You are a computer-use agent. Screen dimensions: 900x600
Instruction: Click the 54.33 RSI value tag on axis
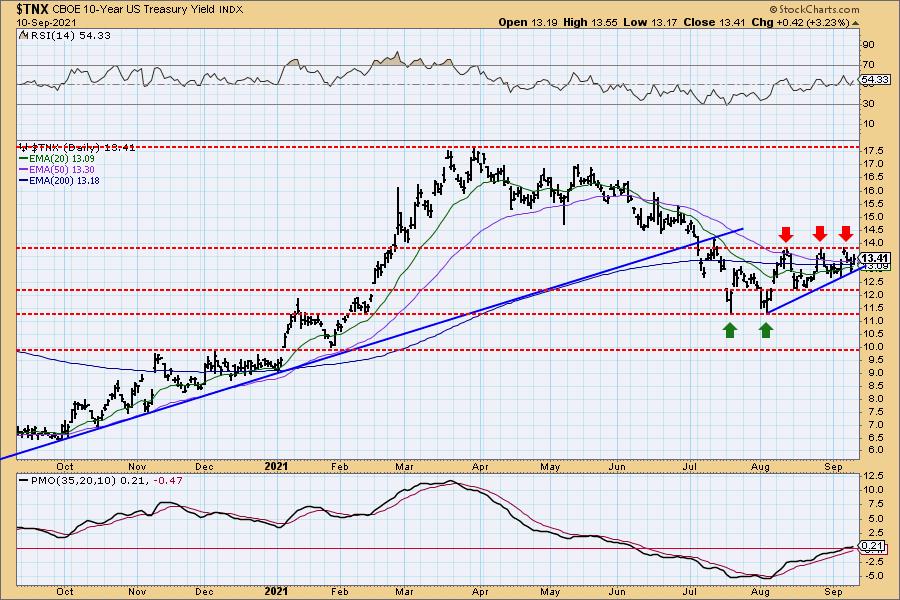pos(875,80)
